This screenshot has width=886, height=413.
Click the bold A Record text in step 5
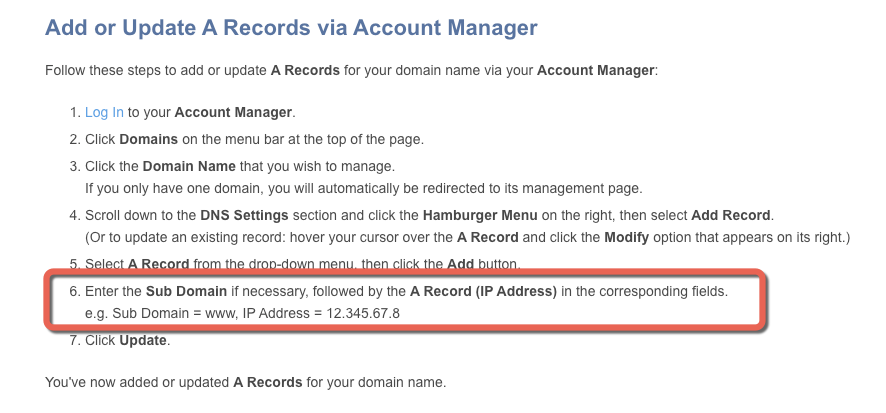click(158, 264)
